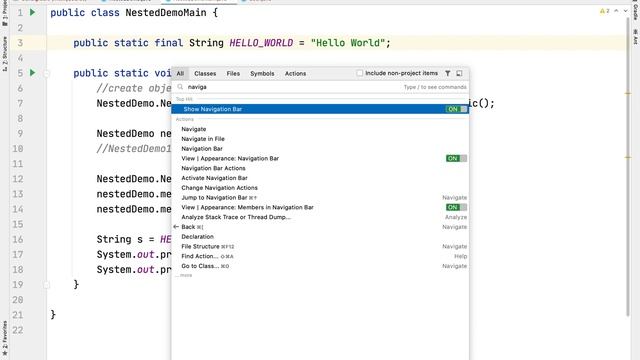Switch to the Symbols tab
The height and width of the screenshot is (360, 640).
[x=262, y=73]
